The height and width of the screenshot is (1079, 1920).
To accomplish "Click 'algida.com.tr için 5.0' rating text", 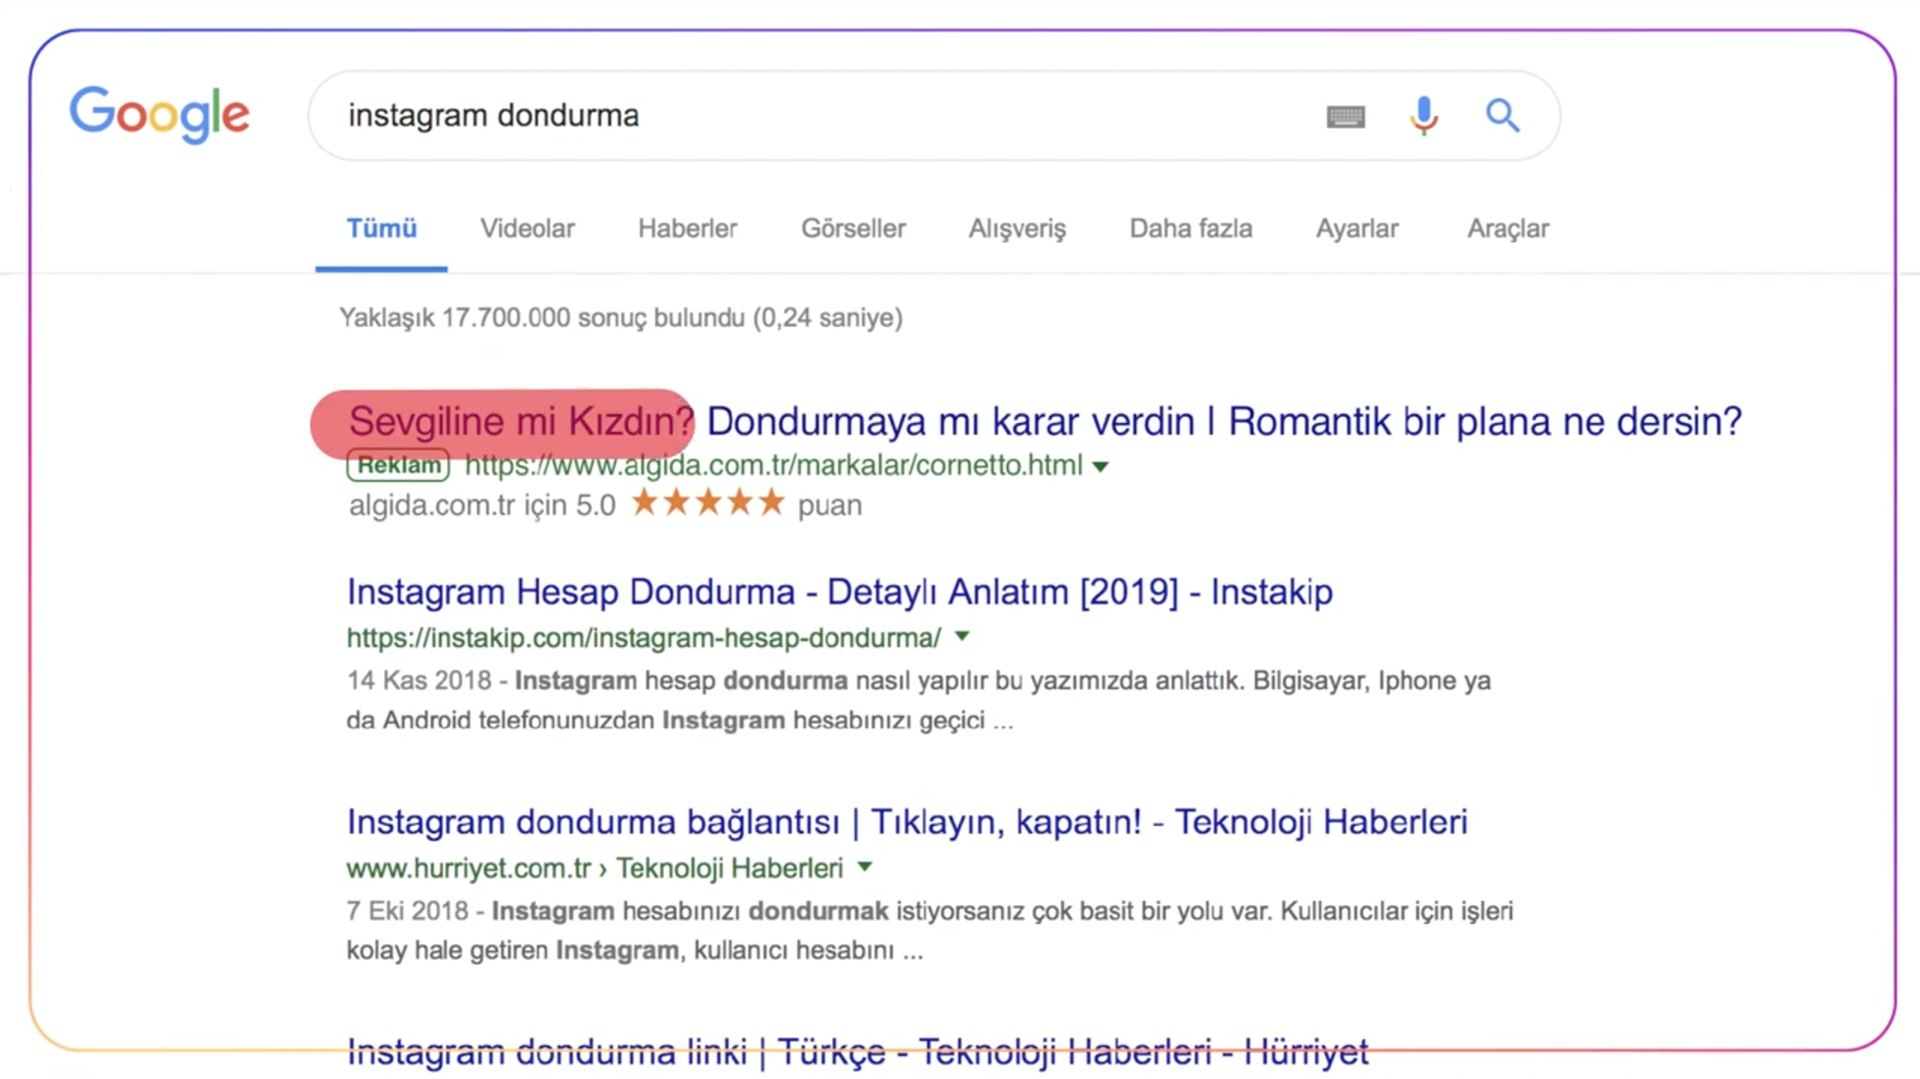I will click(x=482, y=505).
